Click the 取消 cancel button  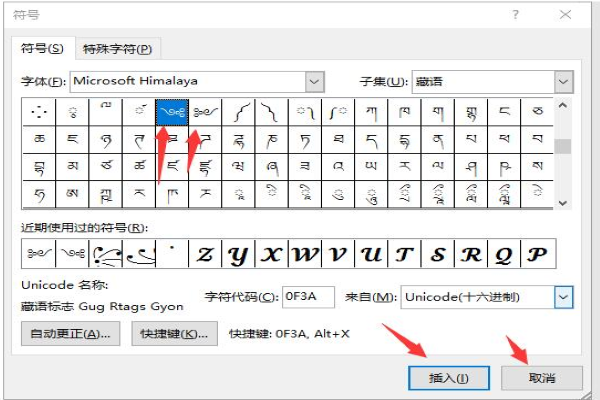(541, 377)
